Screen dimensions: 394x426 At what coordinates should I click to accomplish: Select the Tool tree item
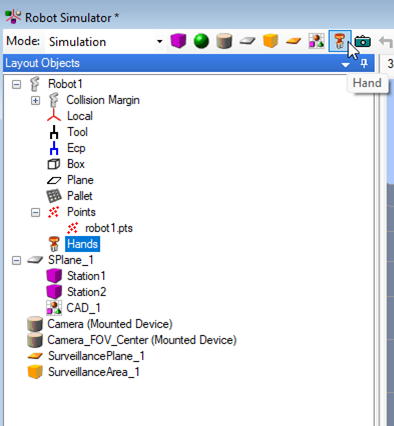tap(78, 132)
